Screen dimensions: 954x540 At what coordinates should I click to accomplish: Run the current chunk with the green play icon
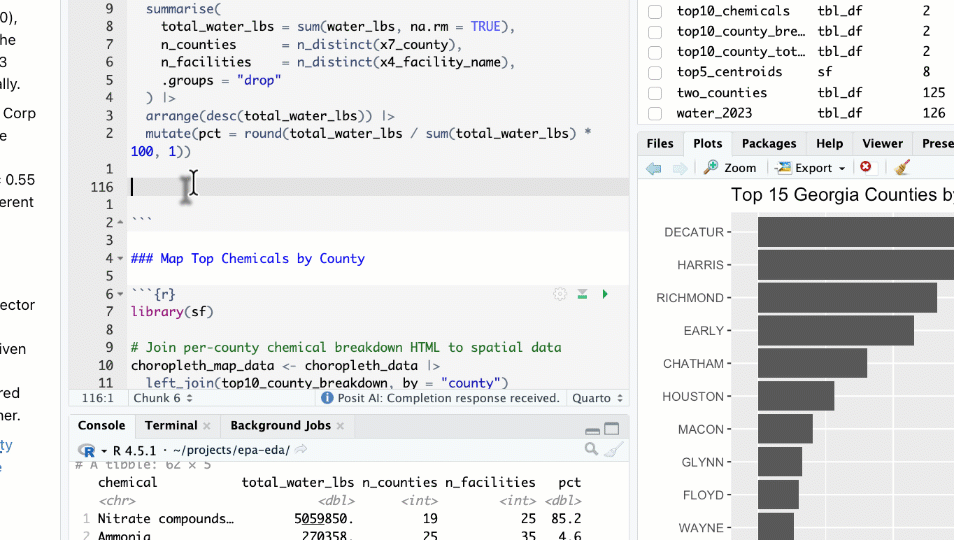point(605,294)
